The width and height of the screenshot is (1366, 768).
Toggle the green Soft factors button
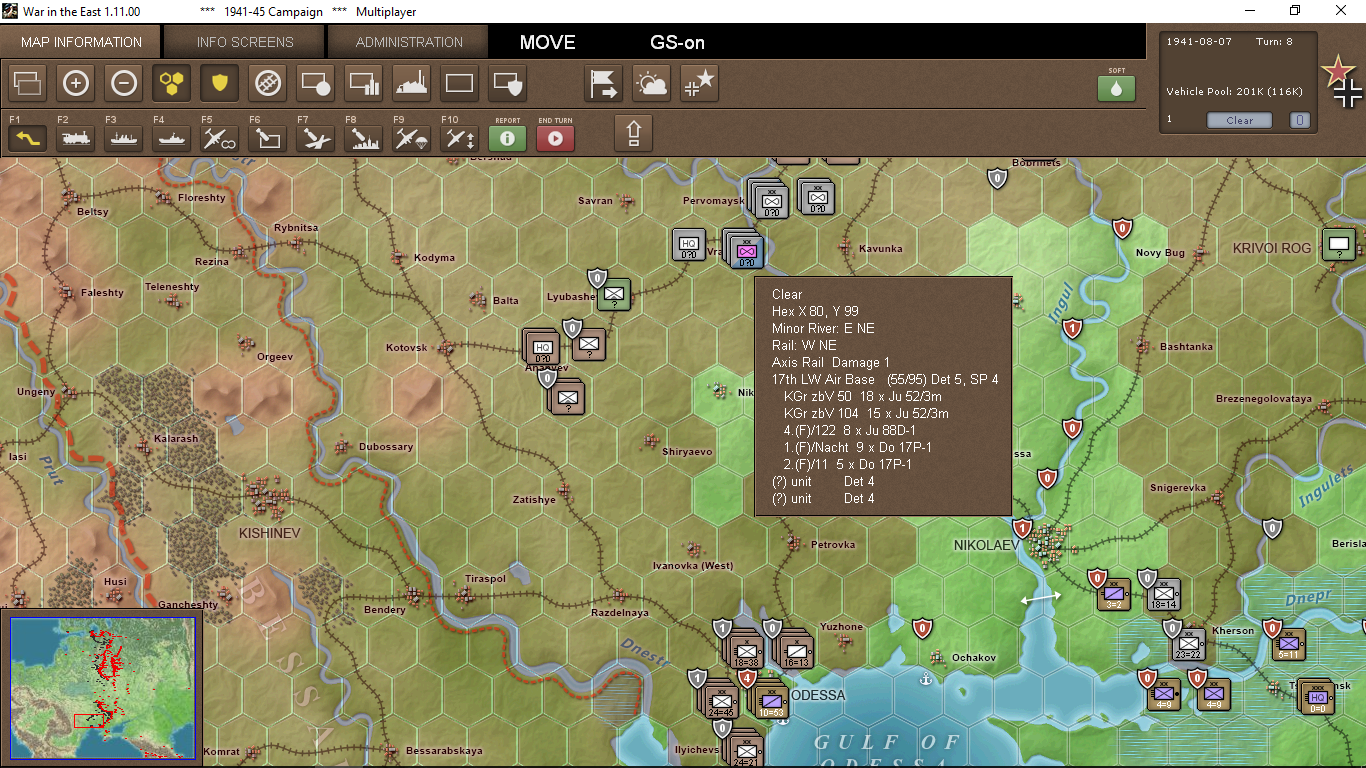(1117, 88)
